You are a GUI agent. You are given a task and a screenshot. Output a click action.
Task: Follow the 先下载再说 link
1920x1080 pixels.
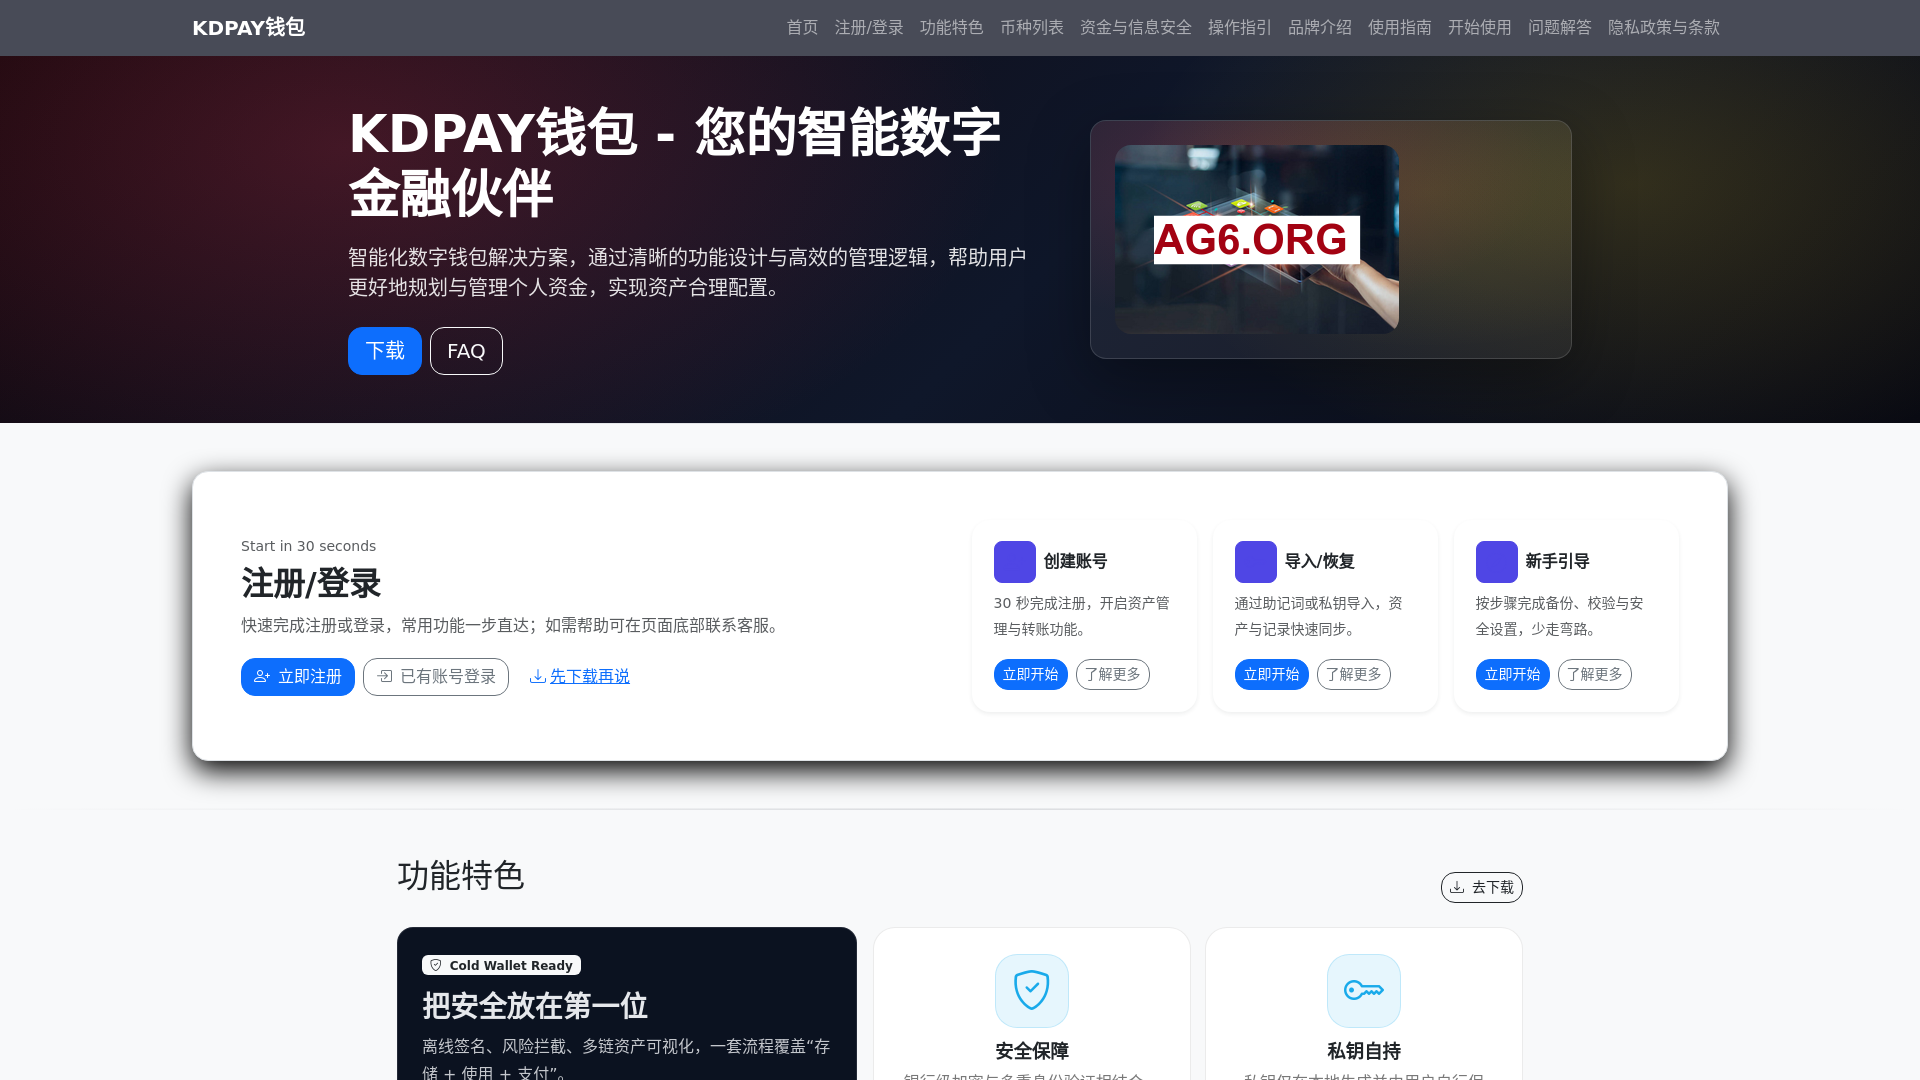click(x=589, y=677)
